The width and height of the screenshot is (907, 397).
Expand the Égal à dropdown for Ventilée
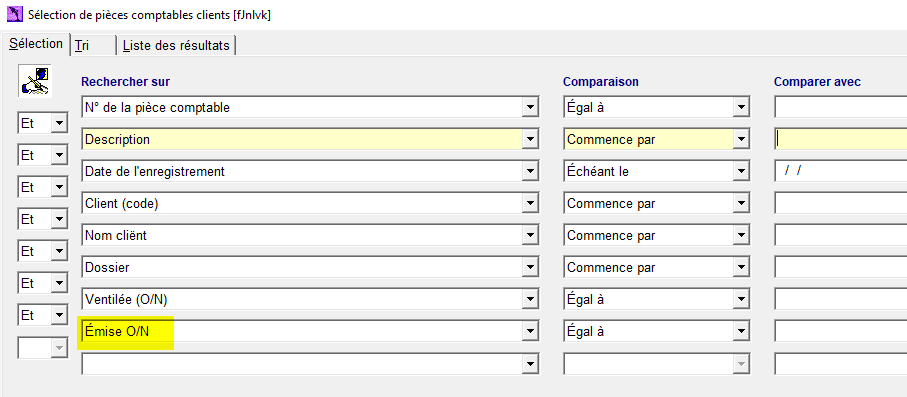740,300
